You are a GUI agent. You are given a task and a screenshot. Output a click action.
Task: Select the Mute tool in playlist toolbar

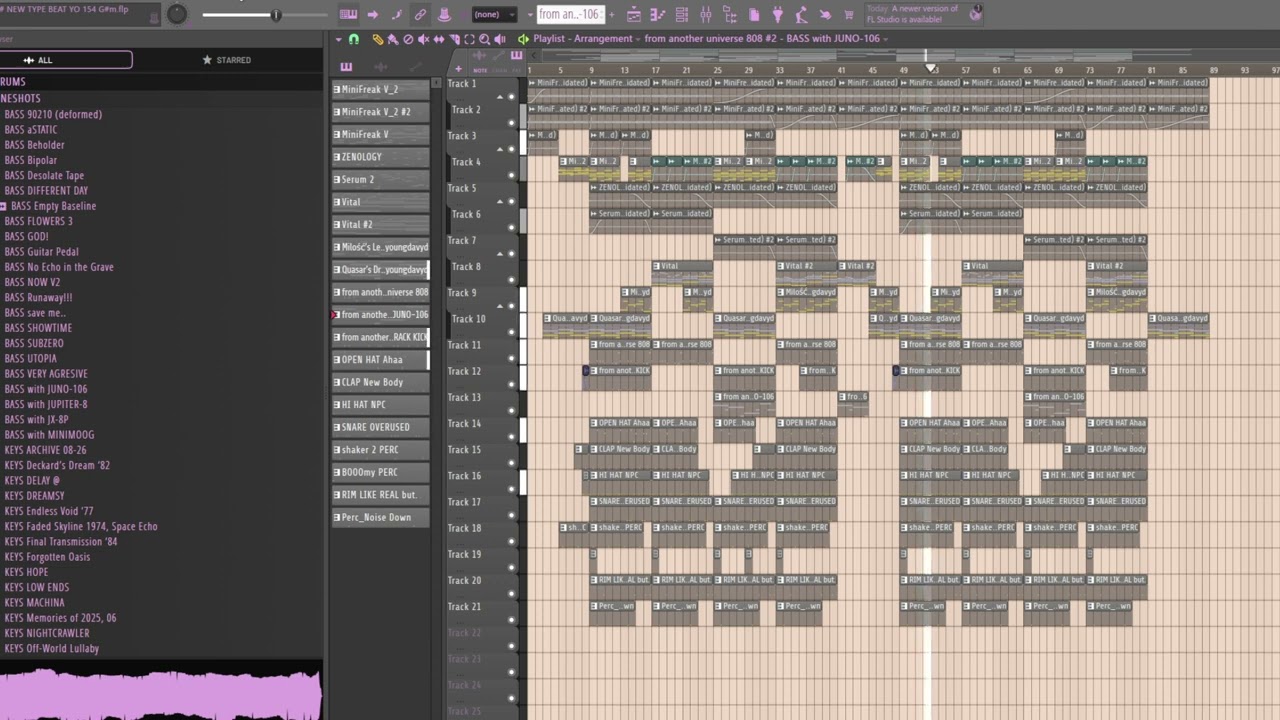423,39
